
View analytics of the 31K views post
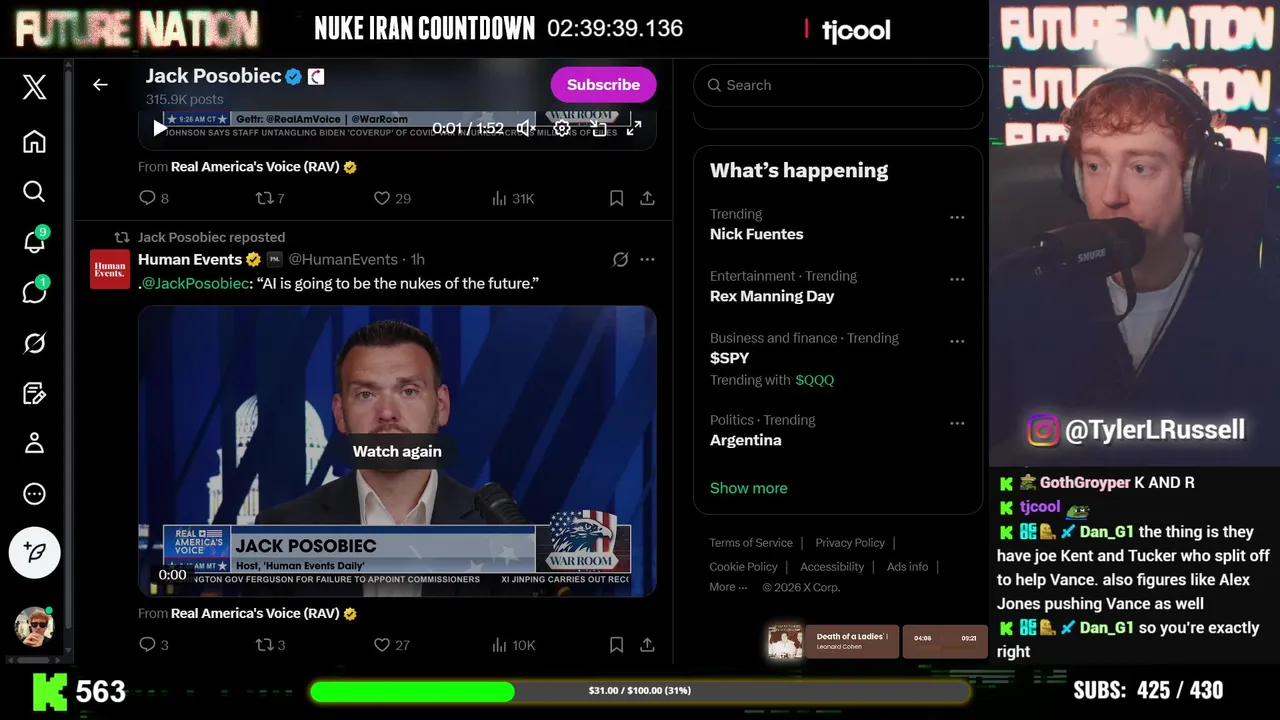(513, 198)
